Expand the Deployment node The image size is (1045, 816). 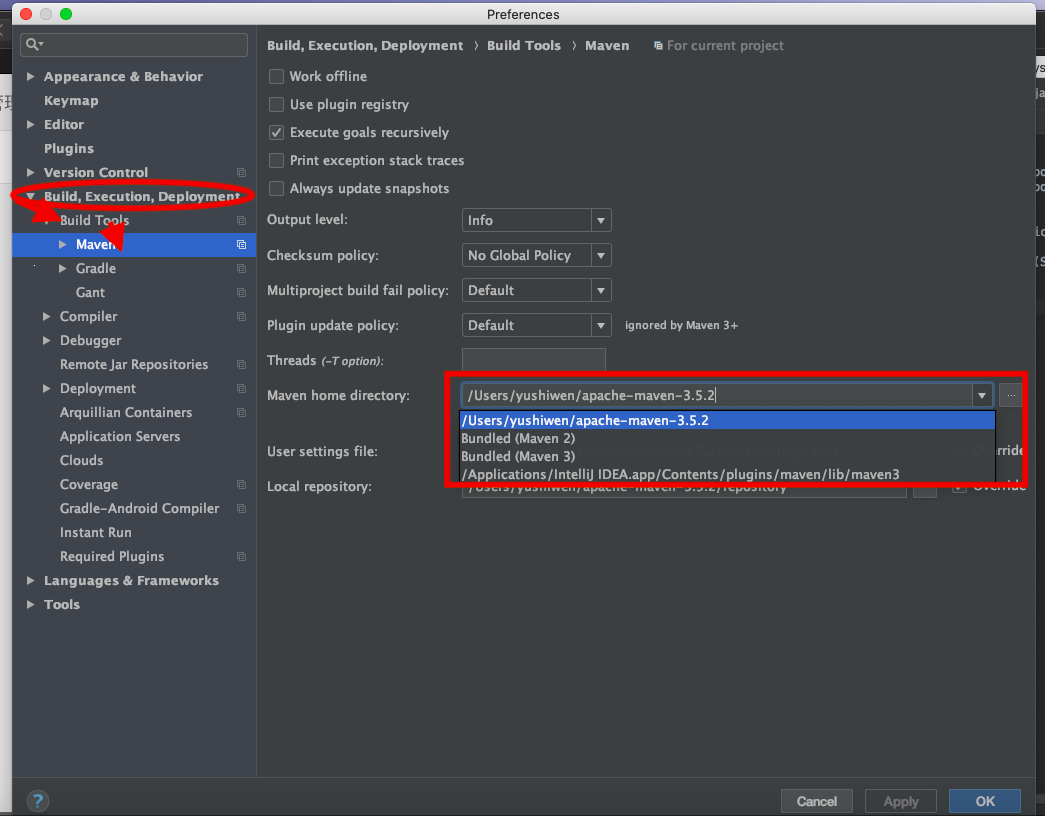point(46,389)
